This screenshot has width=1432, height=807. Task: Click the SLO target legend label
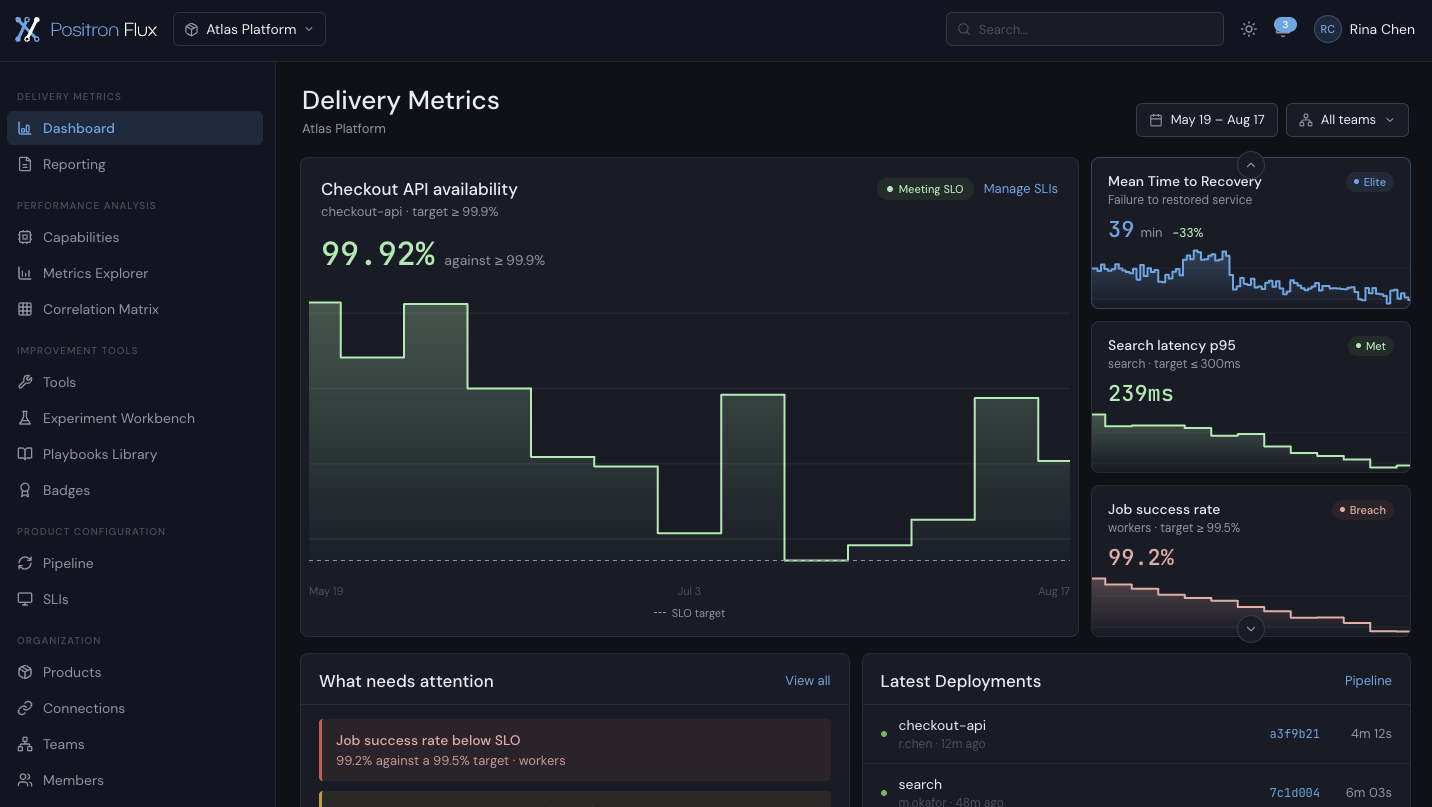(698, 613)
